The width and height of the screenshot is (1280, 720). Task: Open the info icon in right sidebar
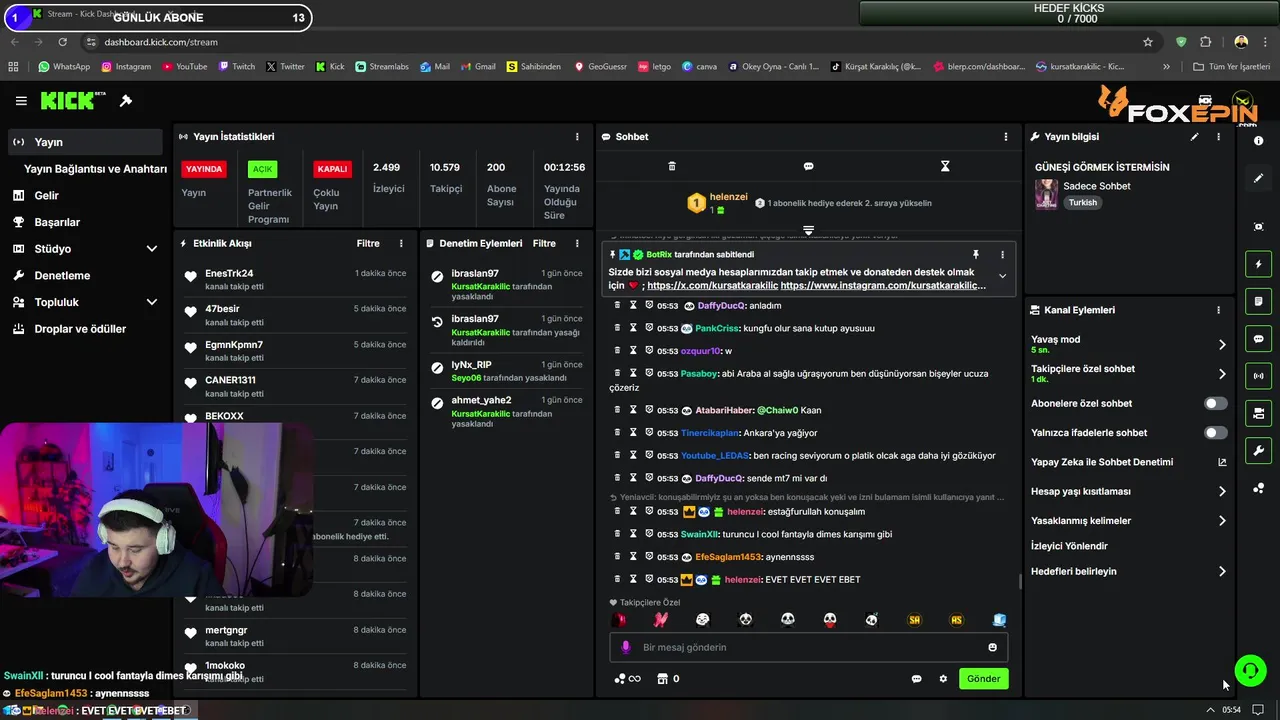click(1258, 141)
